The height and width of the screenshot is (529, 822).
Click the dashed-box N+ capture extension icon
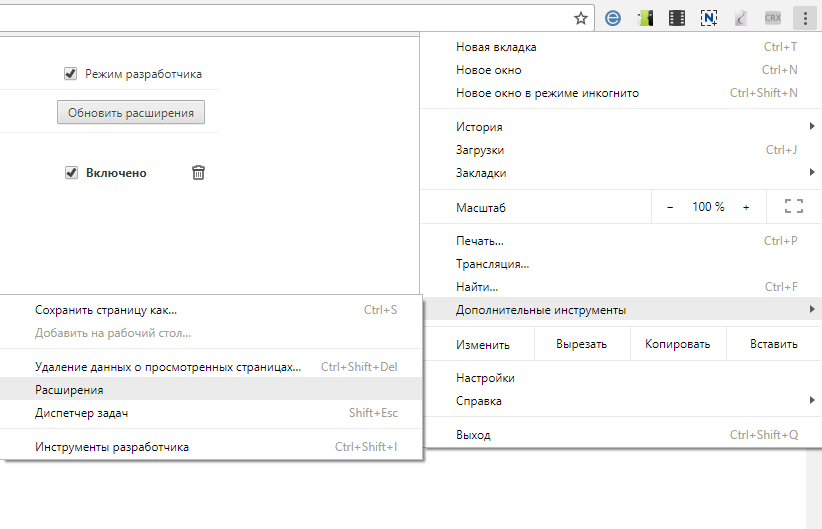coord(709,18)
